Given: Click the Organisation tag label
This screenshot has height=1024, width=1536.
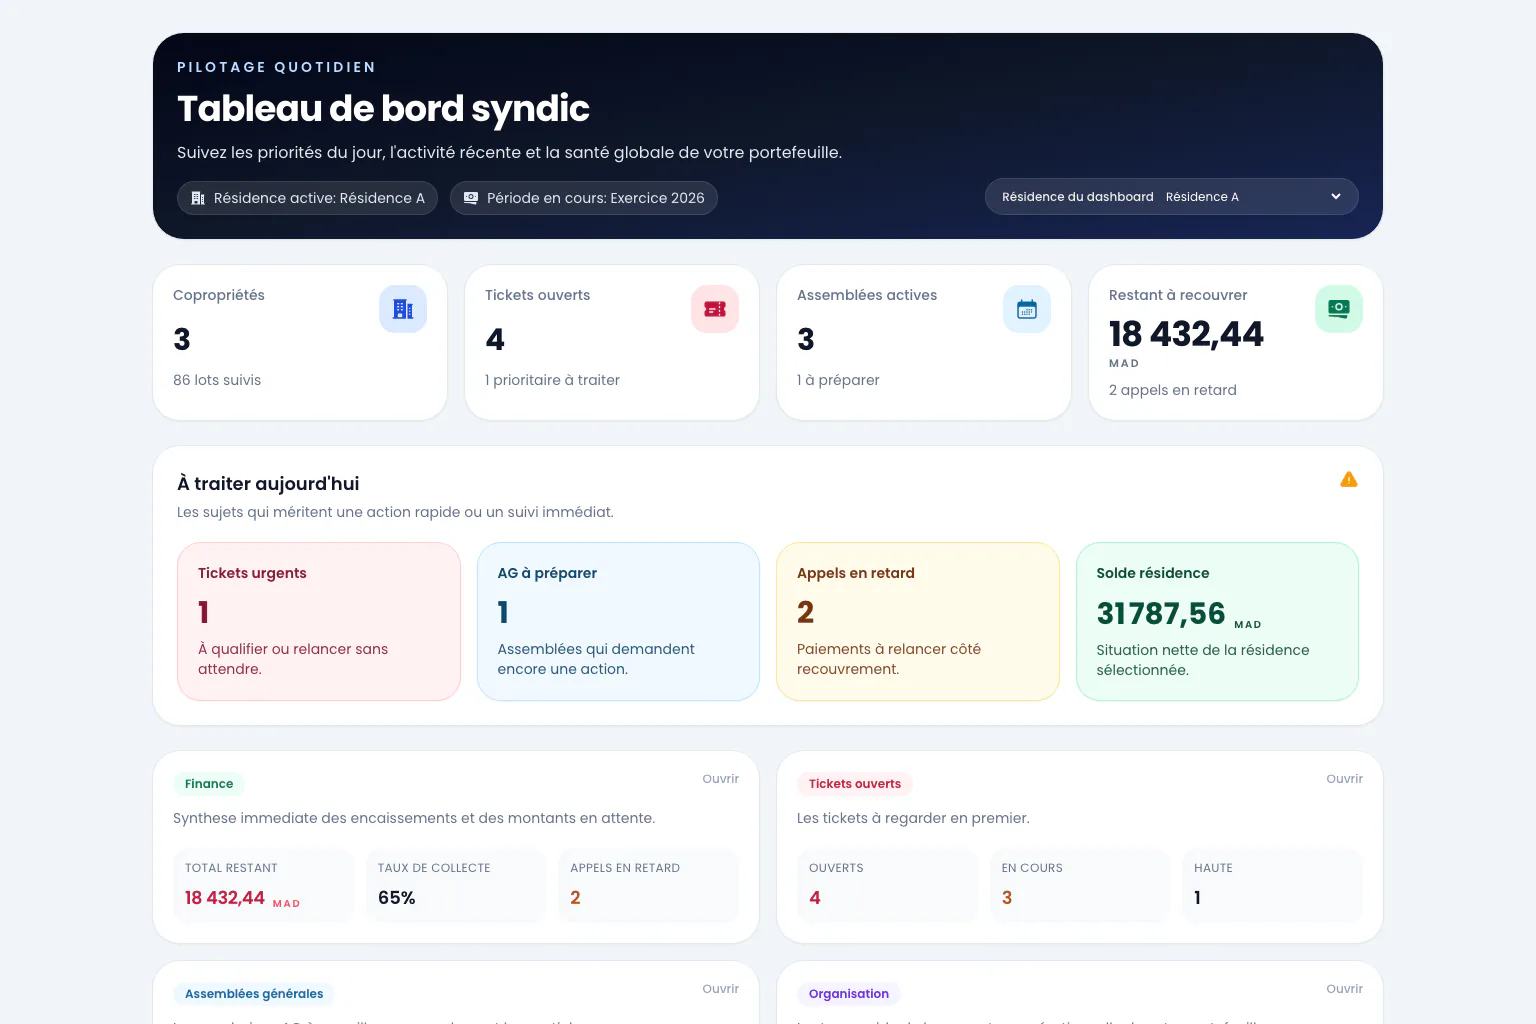Looking at the screenshot, I should [849, 994].
